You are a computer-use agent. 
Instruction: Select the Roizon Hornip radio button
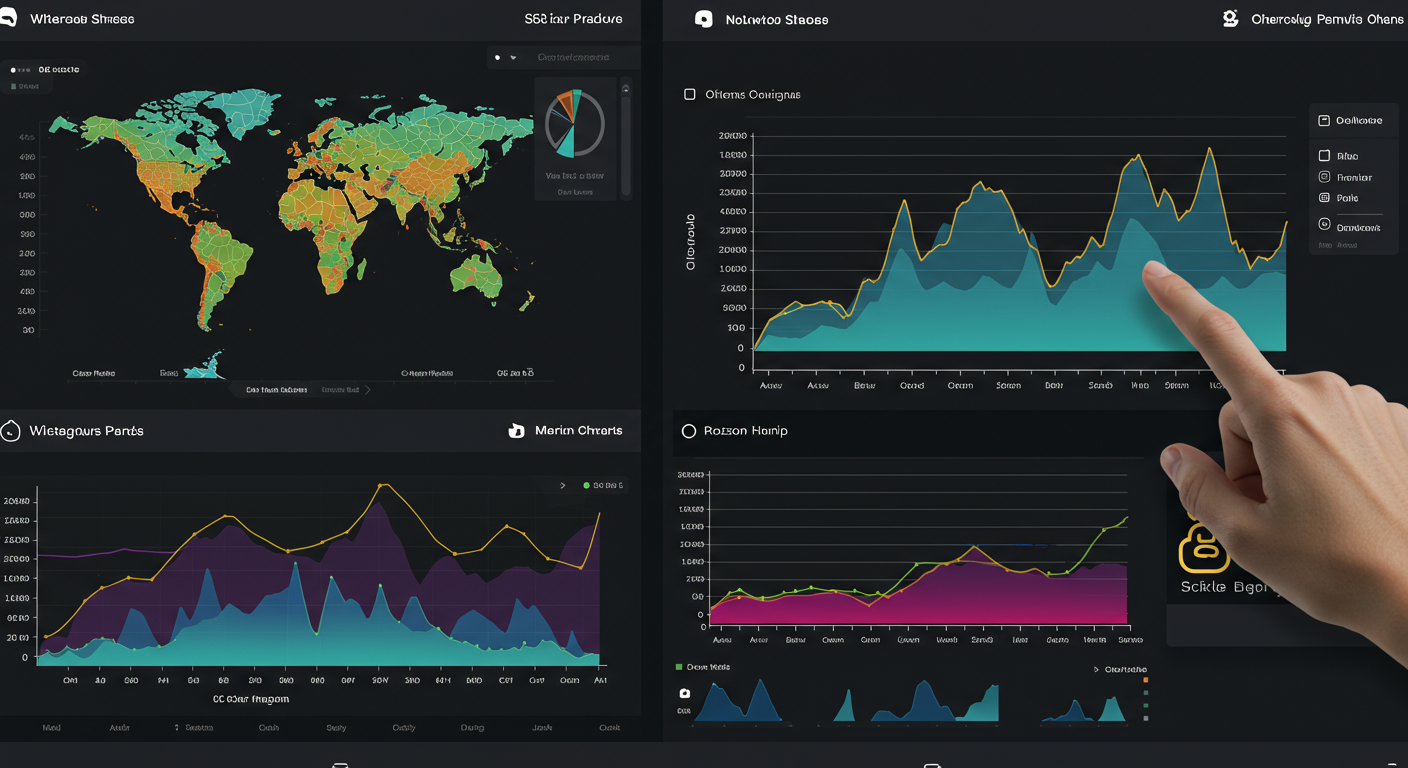point(688,431)
